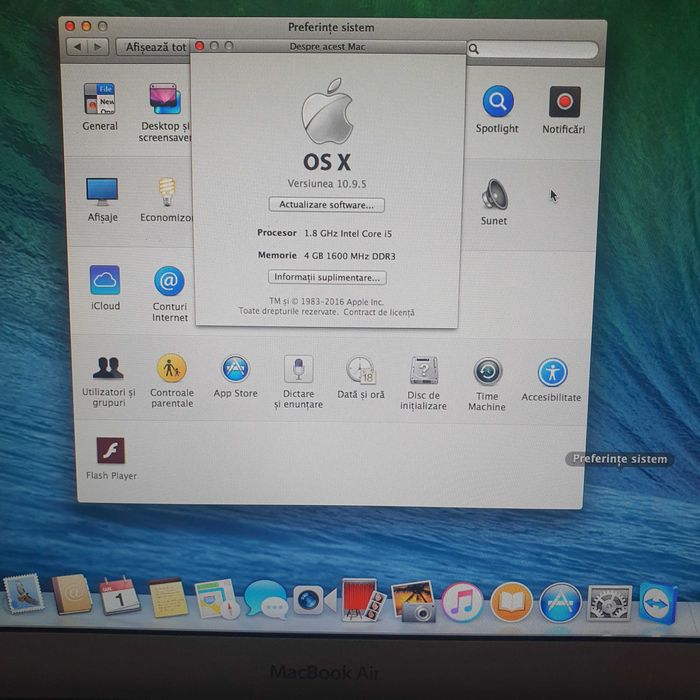Go back with toolbar back arrow

pyautogui.click(x=78, y=46)
